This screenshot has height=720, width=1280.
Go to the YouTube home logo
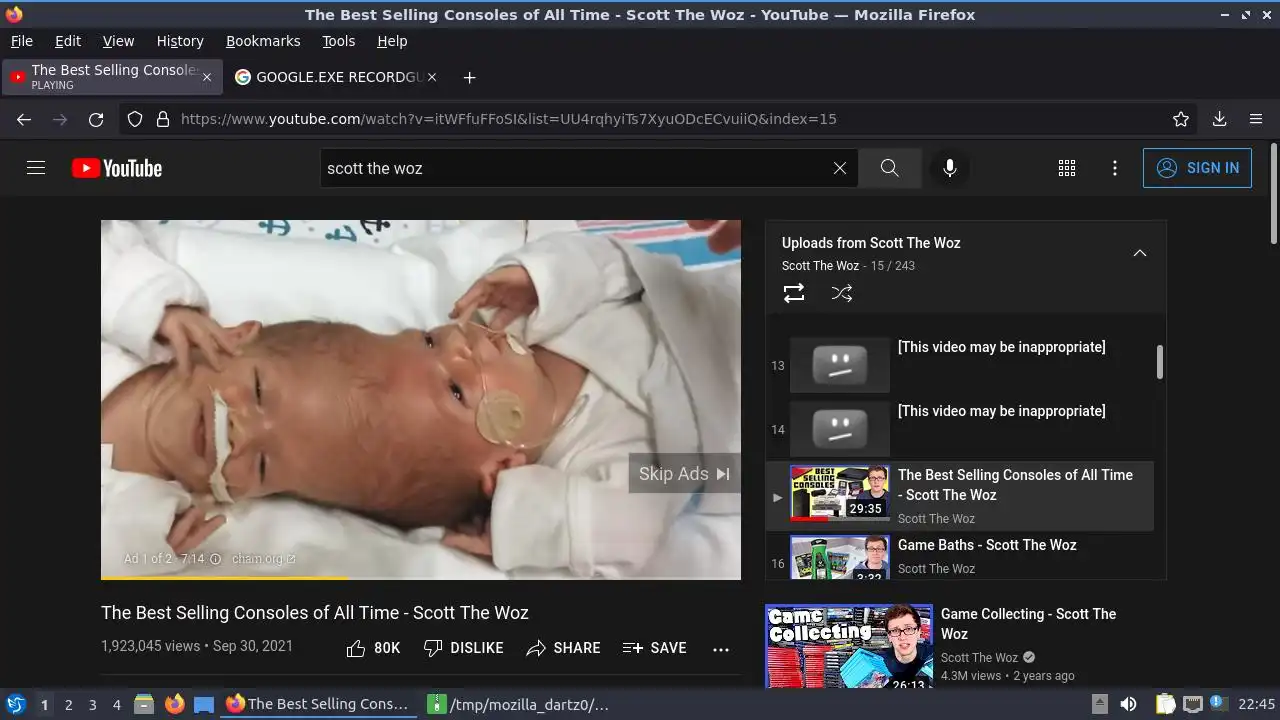click(117, 168)
